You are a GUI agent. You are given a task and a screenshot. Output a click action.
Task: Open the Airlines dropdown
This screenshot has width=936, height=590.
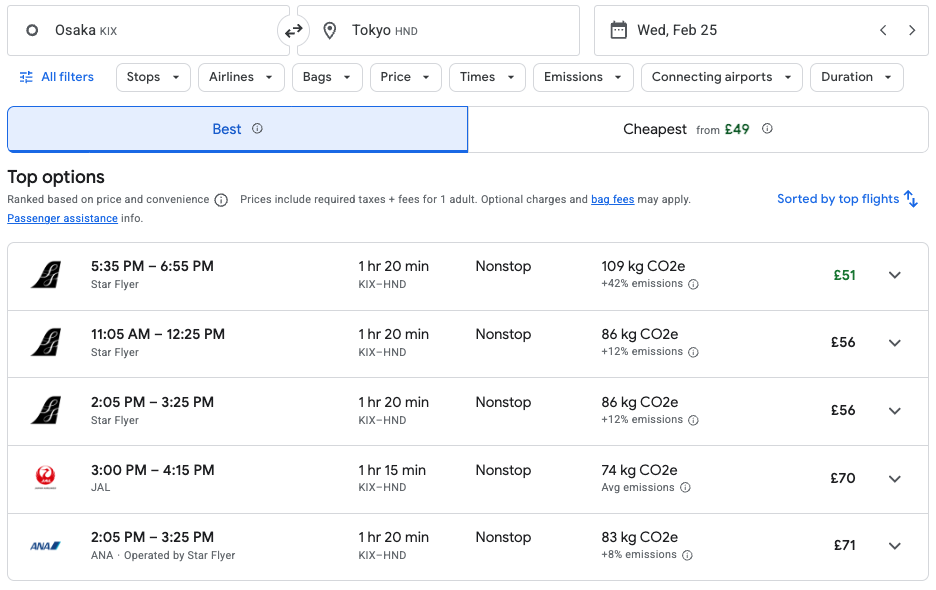pyautogui.click(x=240, y=77)
